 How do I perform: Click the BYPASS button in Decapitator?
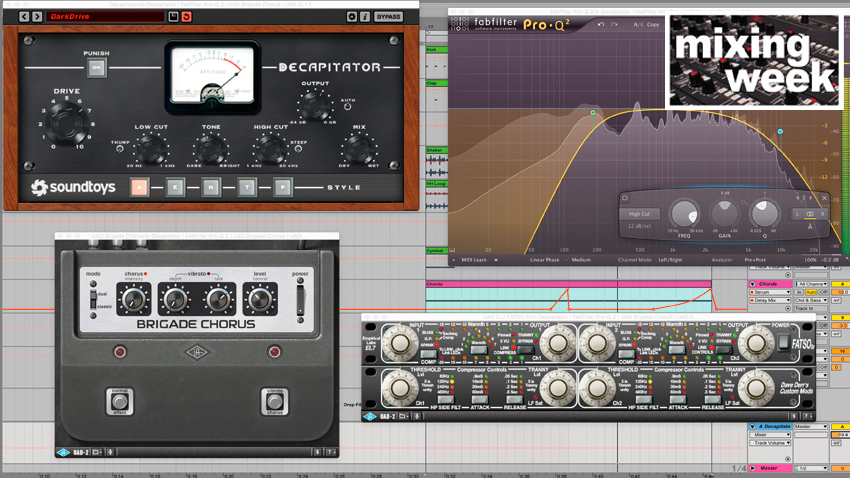388,17
